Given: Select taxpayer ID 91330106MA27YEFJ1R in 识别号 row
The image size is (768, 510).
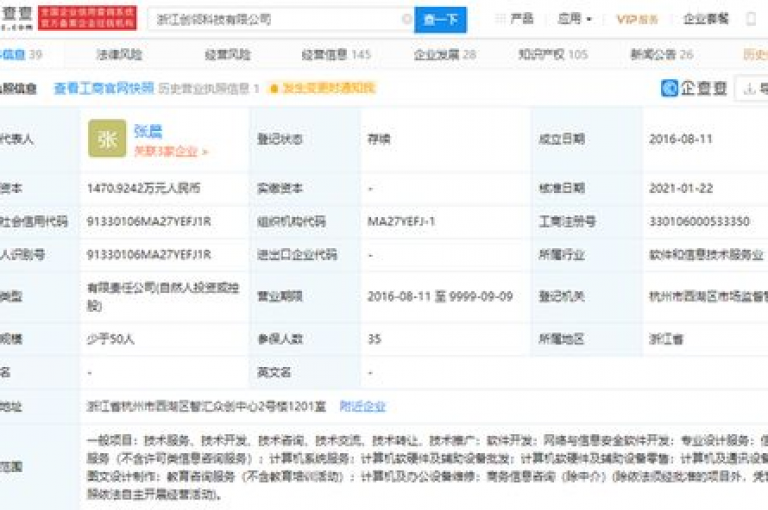Looking at the screenshot, I should tap(149, 255).
